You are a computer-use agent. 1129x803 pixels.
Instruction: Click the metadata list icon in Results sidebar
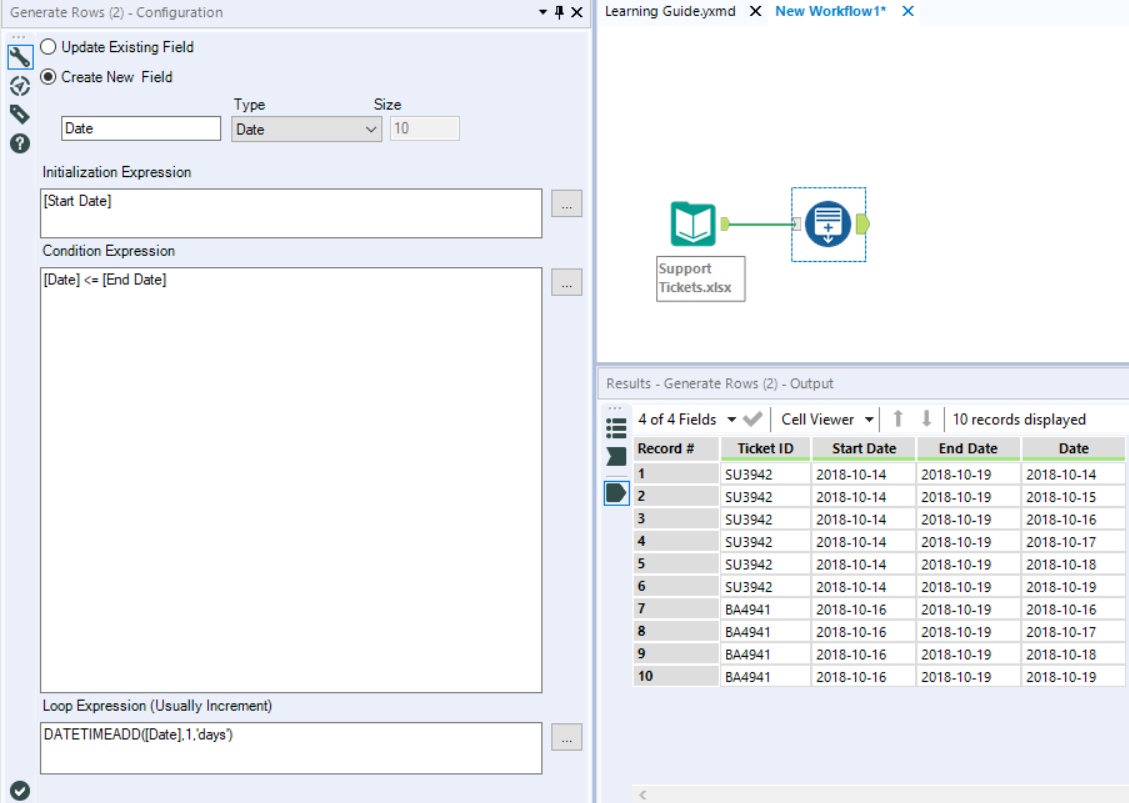615,428
